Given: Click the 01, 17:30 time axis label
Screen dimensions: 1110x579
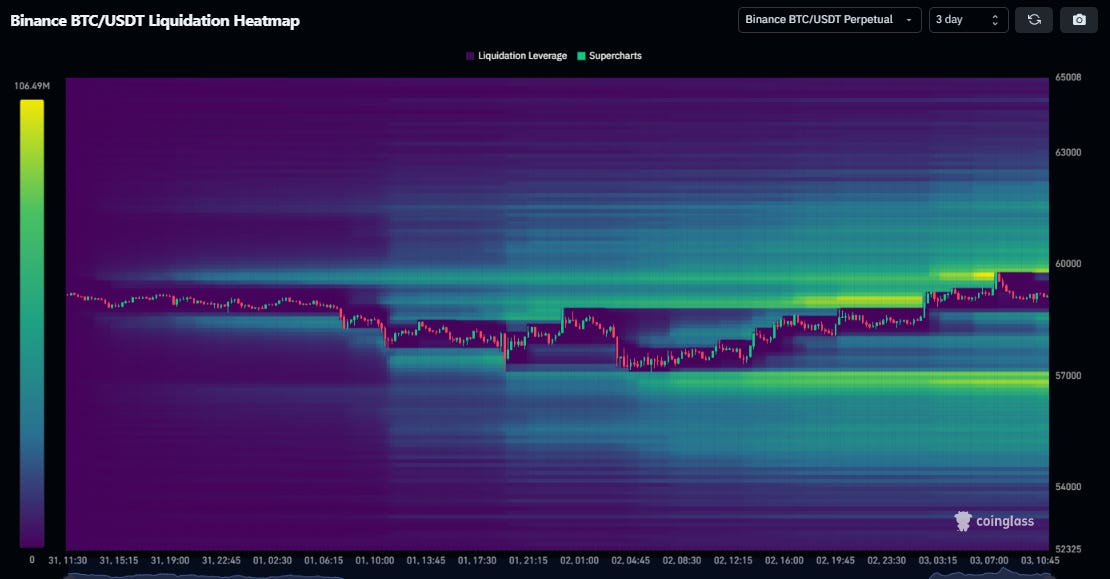Looking at the screenshot, I should (477, 561).
